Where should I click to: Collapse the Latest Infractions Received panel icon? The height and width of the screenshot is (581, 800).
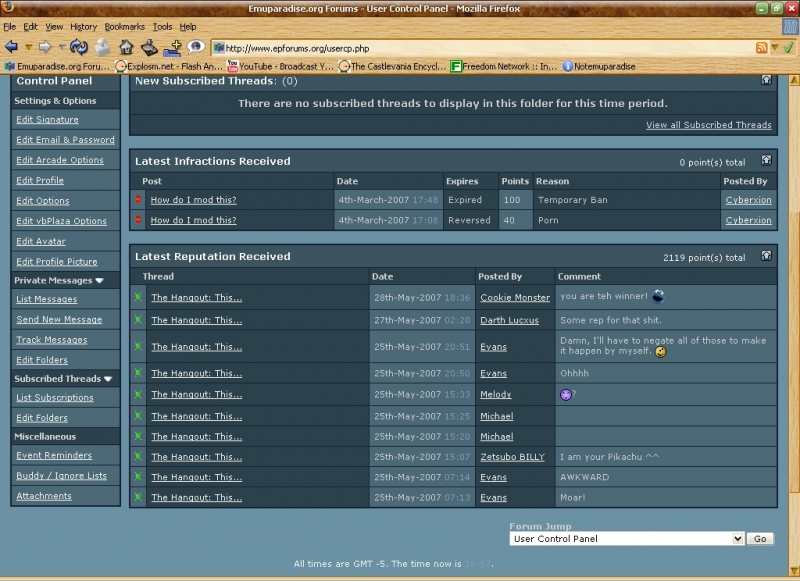point(766,160)
